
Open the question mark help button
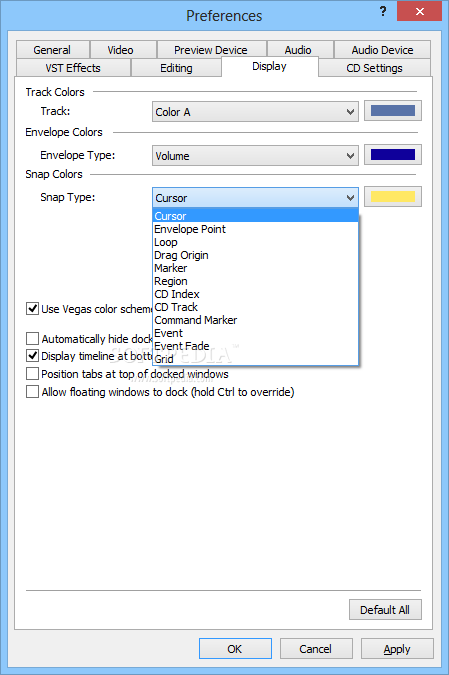[x=383, y=11]
